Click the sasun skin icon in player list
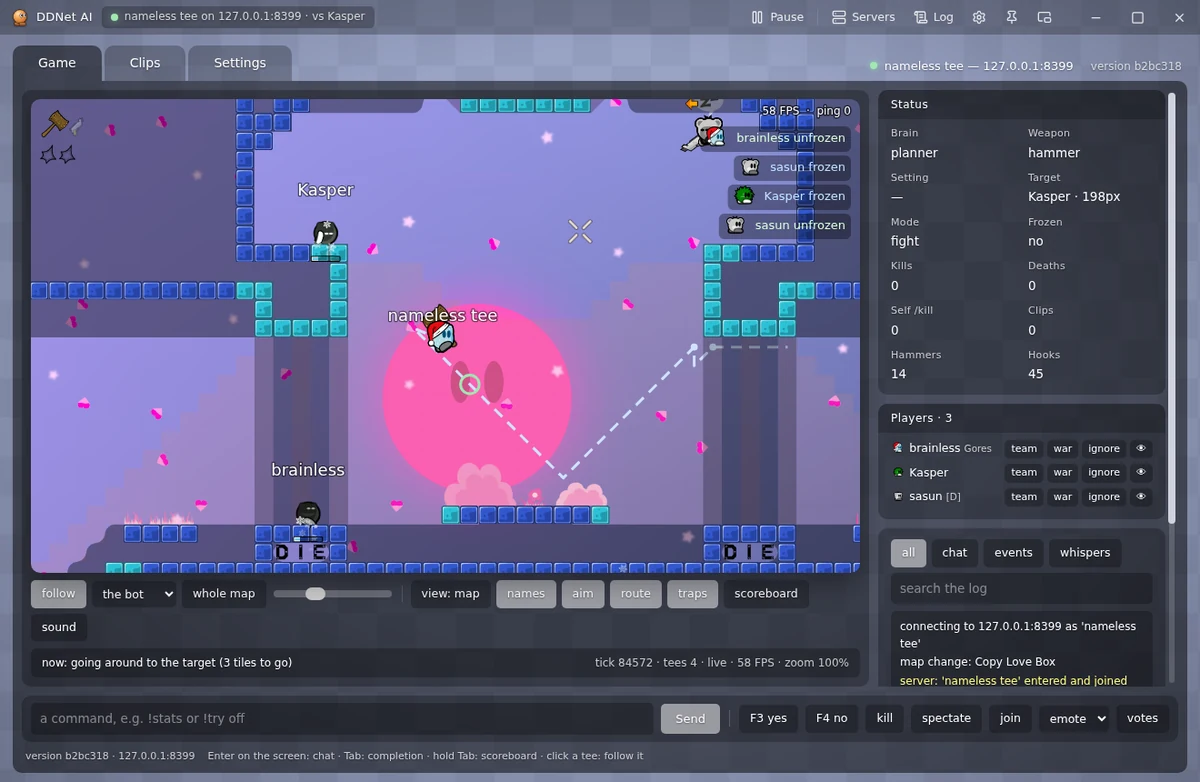 click(898, 496)
